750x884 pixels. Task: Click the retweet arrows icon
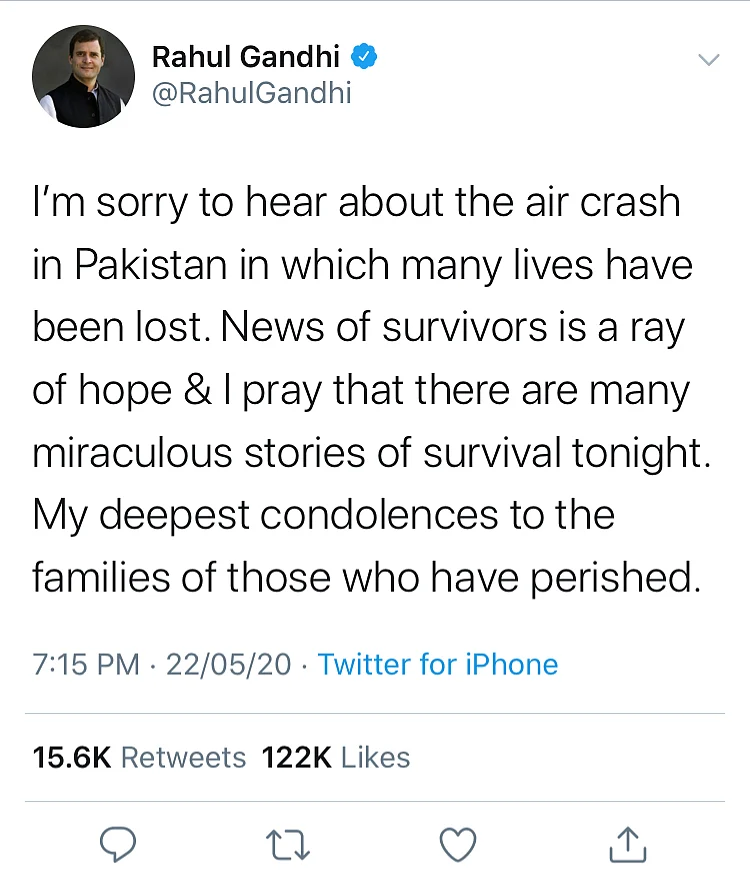point(288,845)
